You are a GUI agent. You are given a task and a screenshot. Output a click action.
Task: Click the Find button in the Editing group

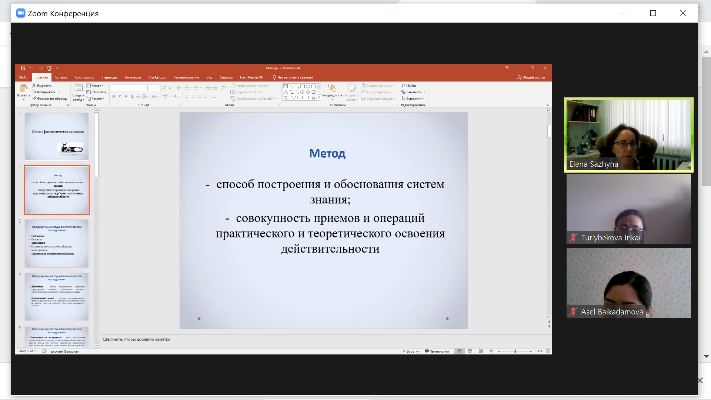pyautogui.click(x=411, y=85)
